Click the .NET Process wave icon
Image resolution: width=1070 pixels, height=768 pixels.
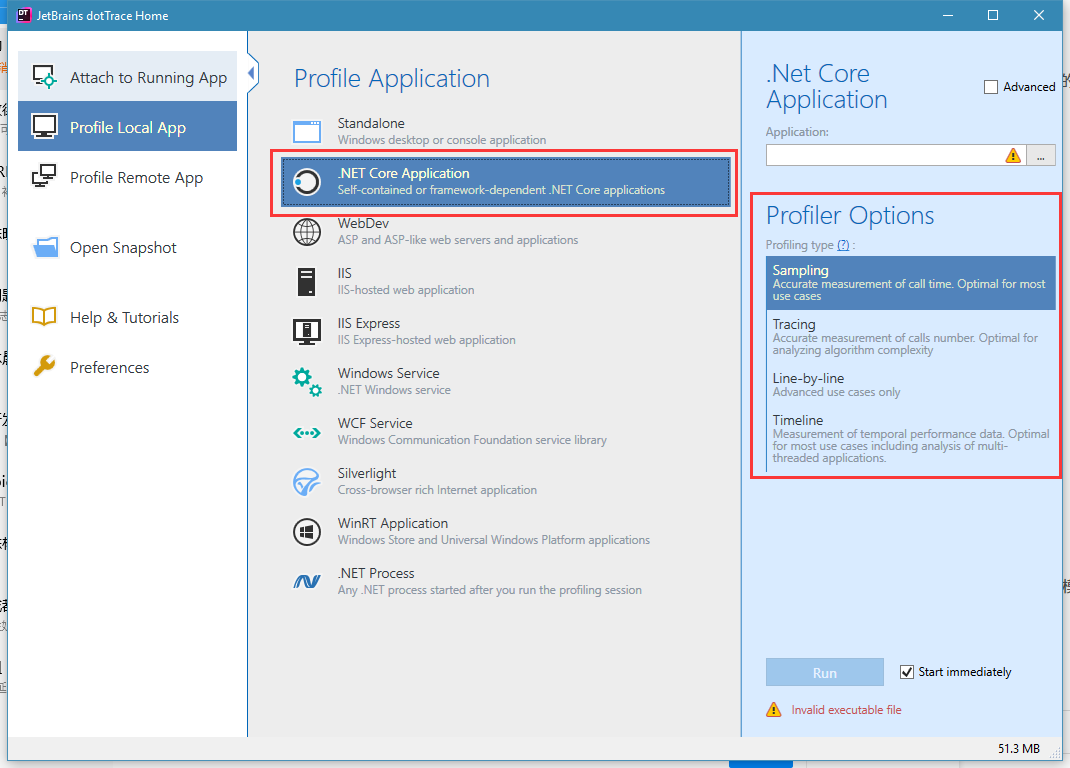pyautogui.click(x=307, y=582)
